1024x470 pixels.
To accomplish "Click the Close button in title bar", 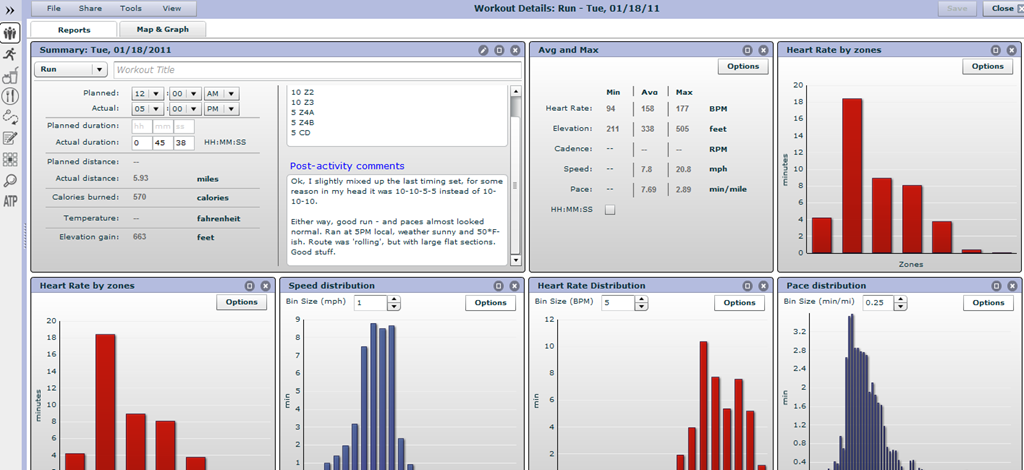I will 1003,8.
